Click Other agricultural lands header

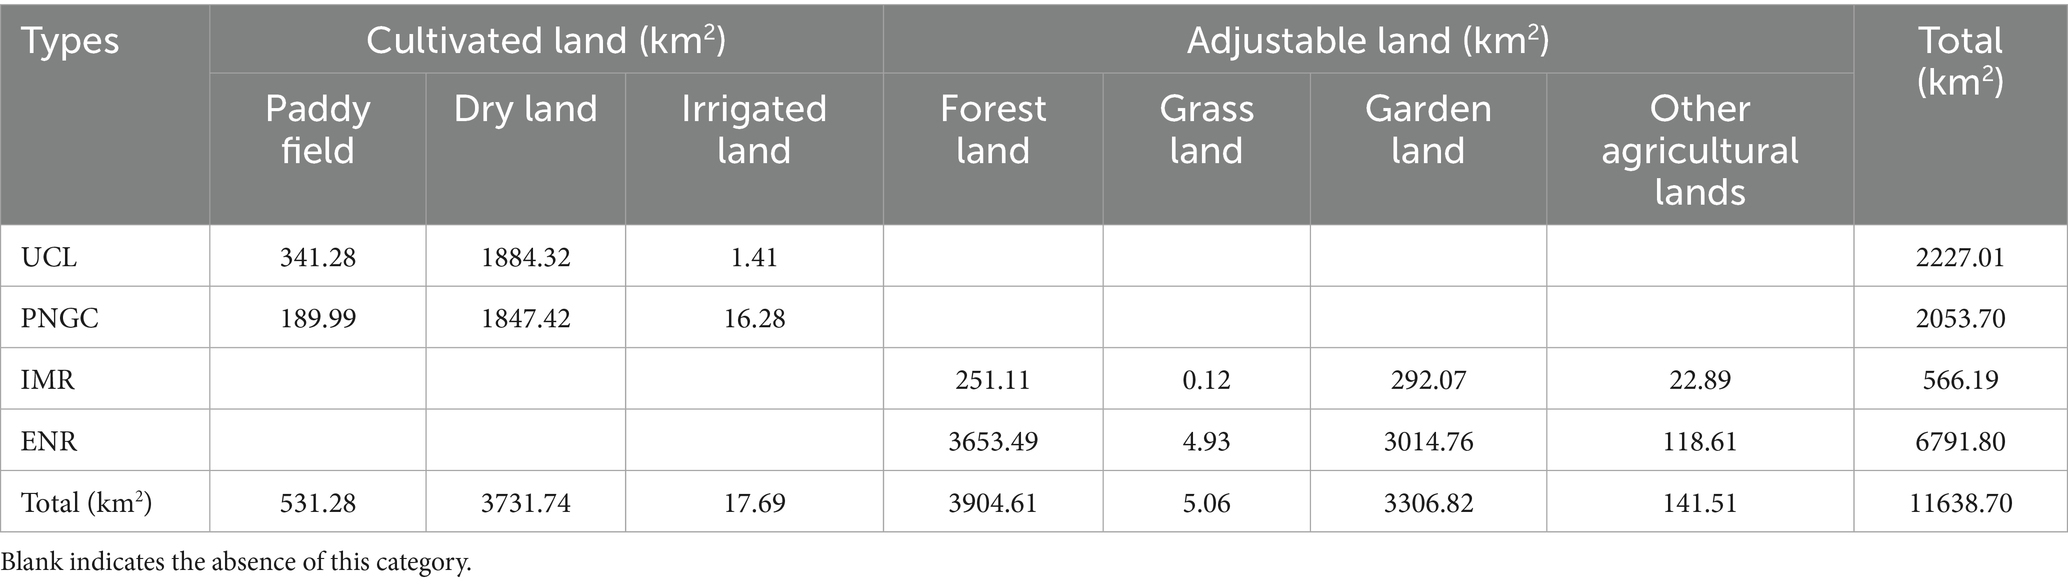pos(1700,150)
